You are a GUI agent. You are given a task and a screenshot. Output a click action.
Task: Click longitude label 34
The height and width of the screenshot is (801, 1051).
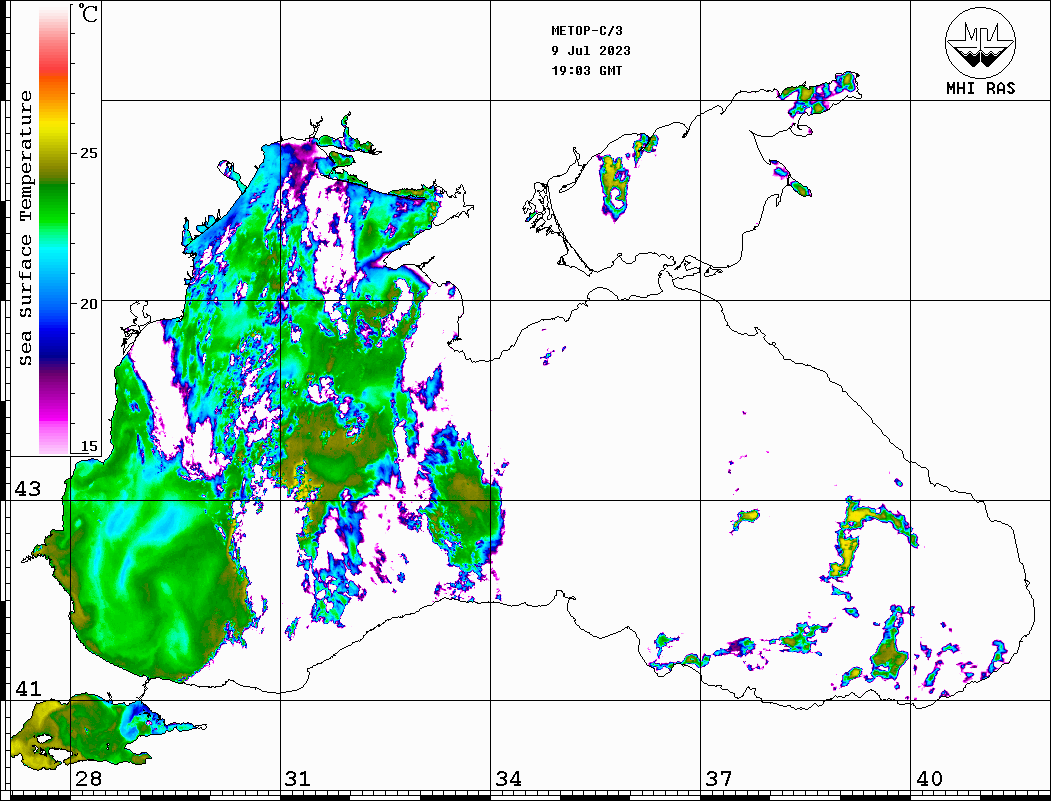[x=509, y=778]
